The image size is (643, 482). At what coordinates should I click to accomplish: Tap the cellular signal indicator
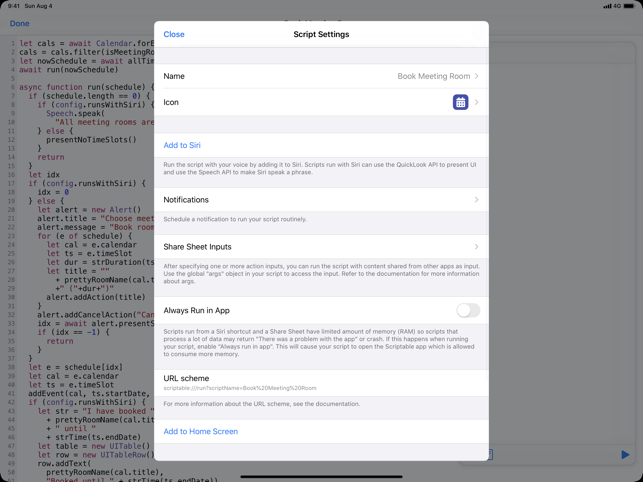click(x=607, y=6)
